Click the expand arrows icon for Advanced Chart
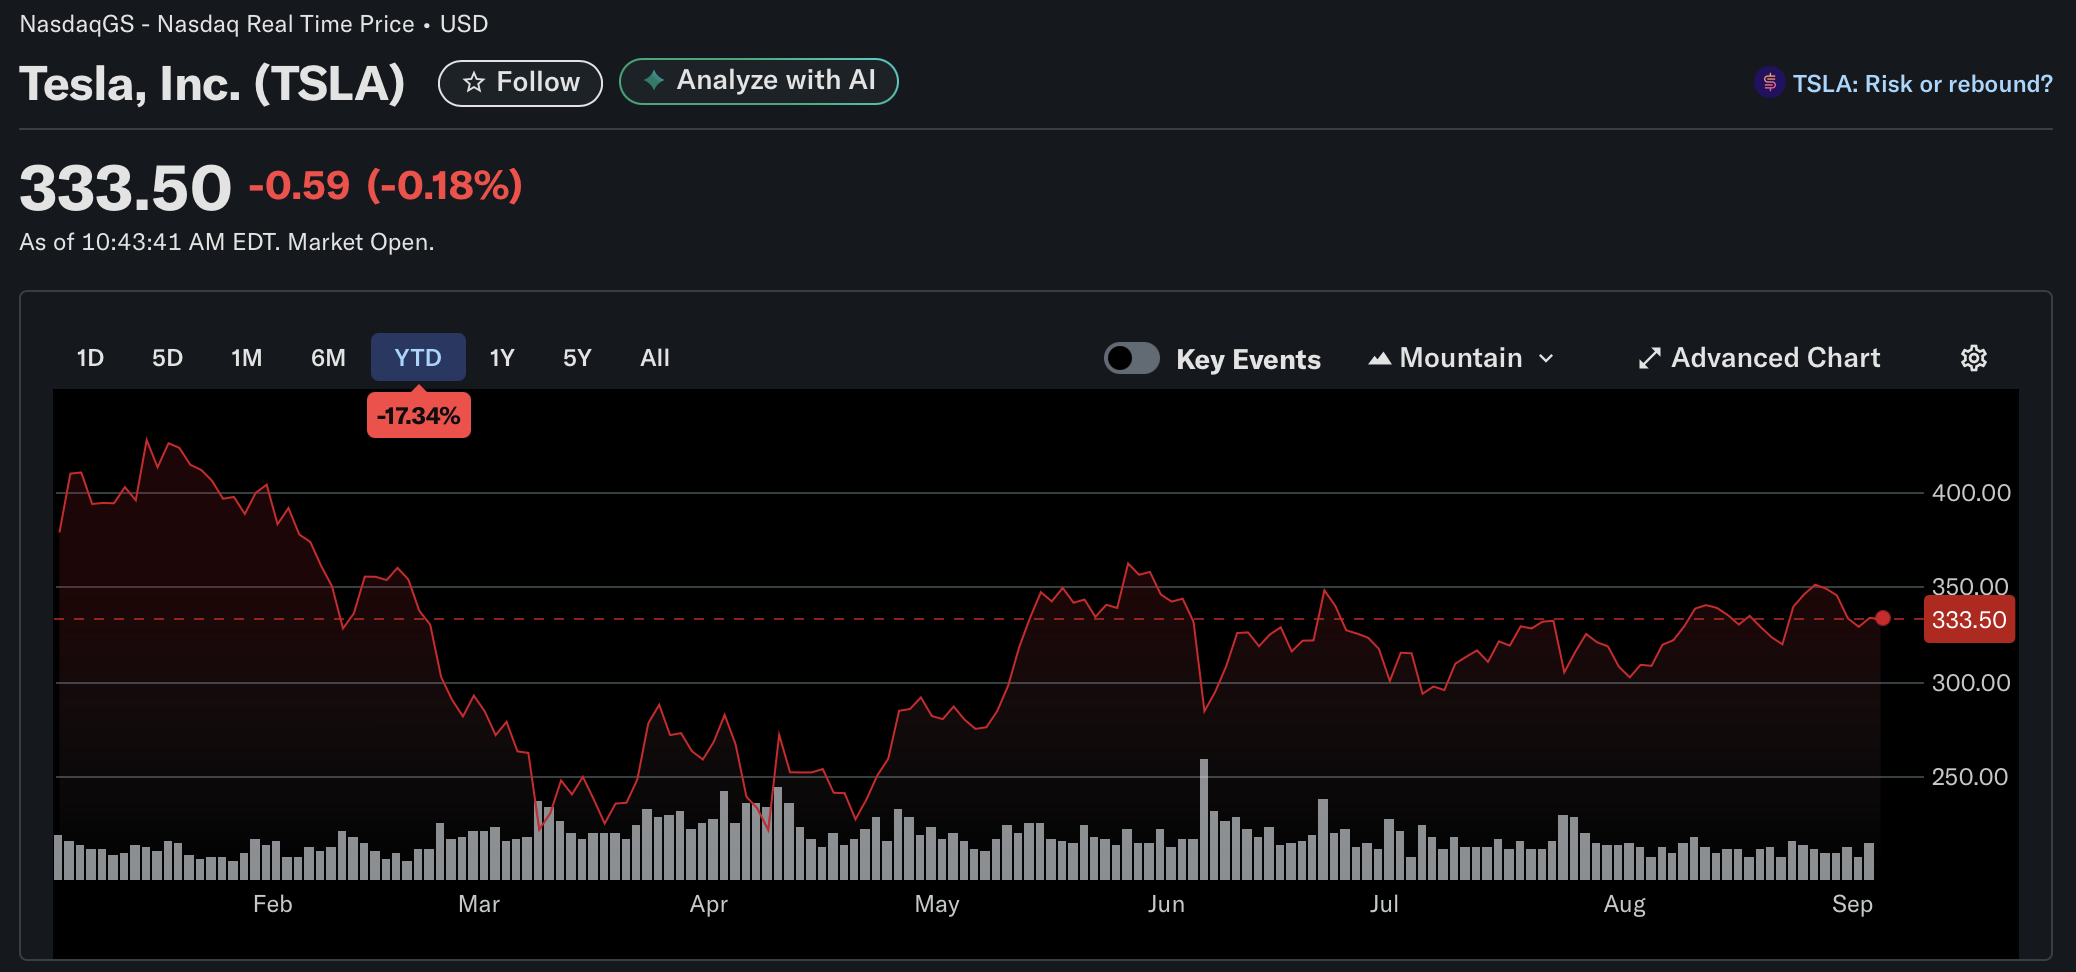The height and width of the screenshot is (972, 2076). 1649,358
